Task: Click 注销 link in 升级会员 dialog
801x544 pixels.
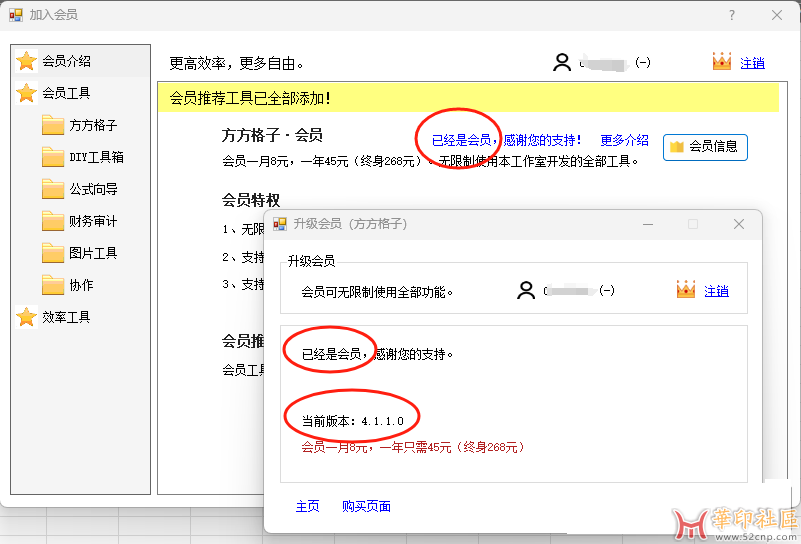Action: (716, 291)
